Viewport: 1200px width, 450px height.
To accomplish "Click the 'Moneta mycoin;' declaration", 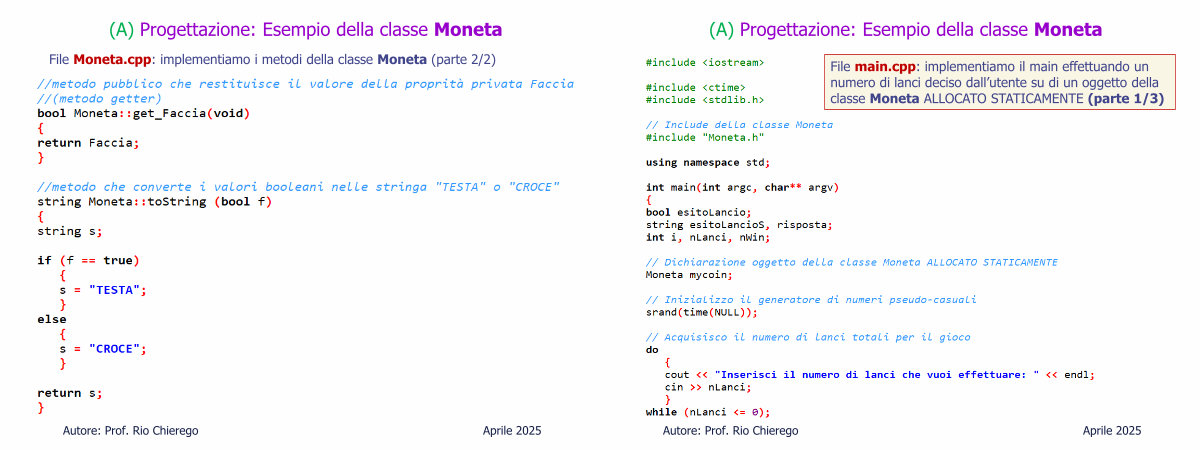I will pos(689,274).
